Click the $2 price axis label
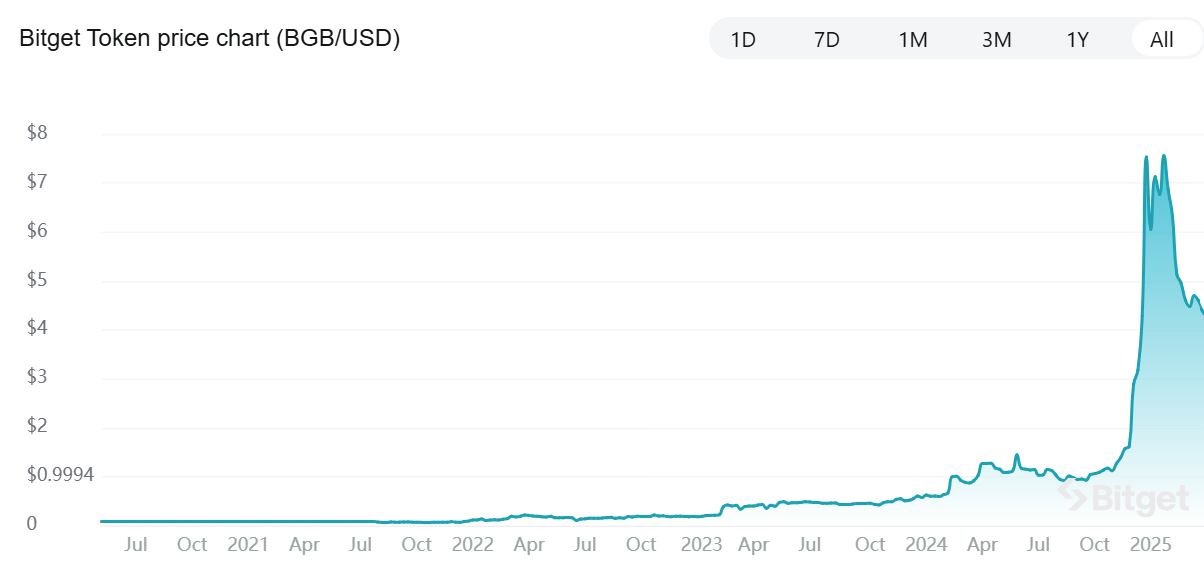Image resolution: width=1204 pixels, height=576 pixels. pyautogui.click(x=38, y=426)
